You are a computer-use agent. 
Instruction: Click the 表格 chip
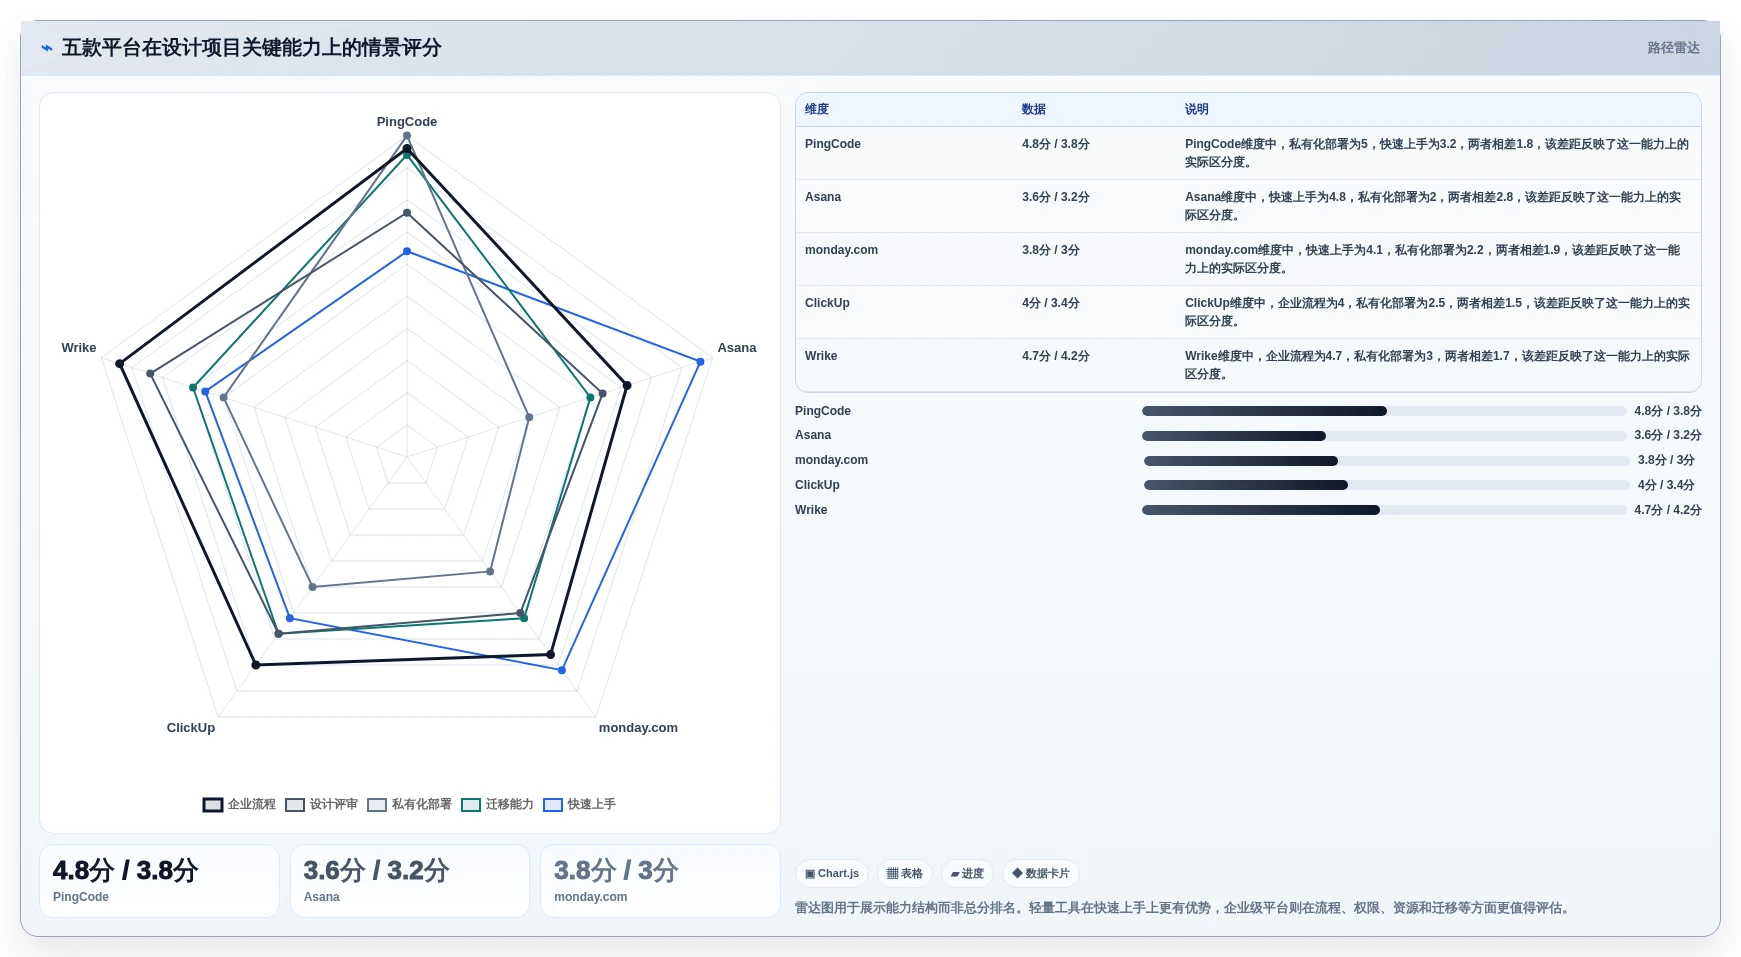pyautogui.click(x=905, y=873)
